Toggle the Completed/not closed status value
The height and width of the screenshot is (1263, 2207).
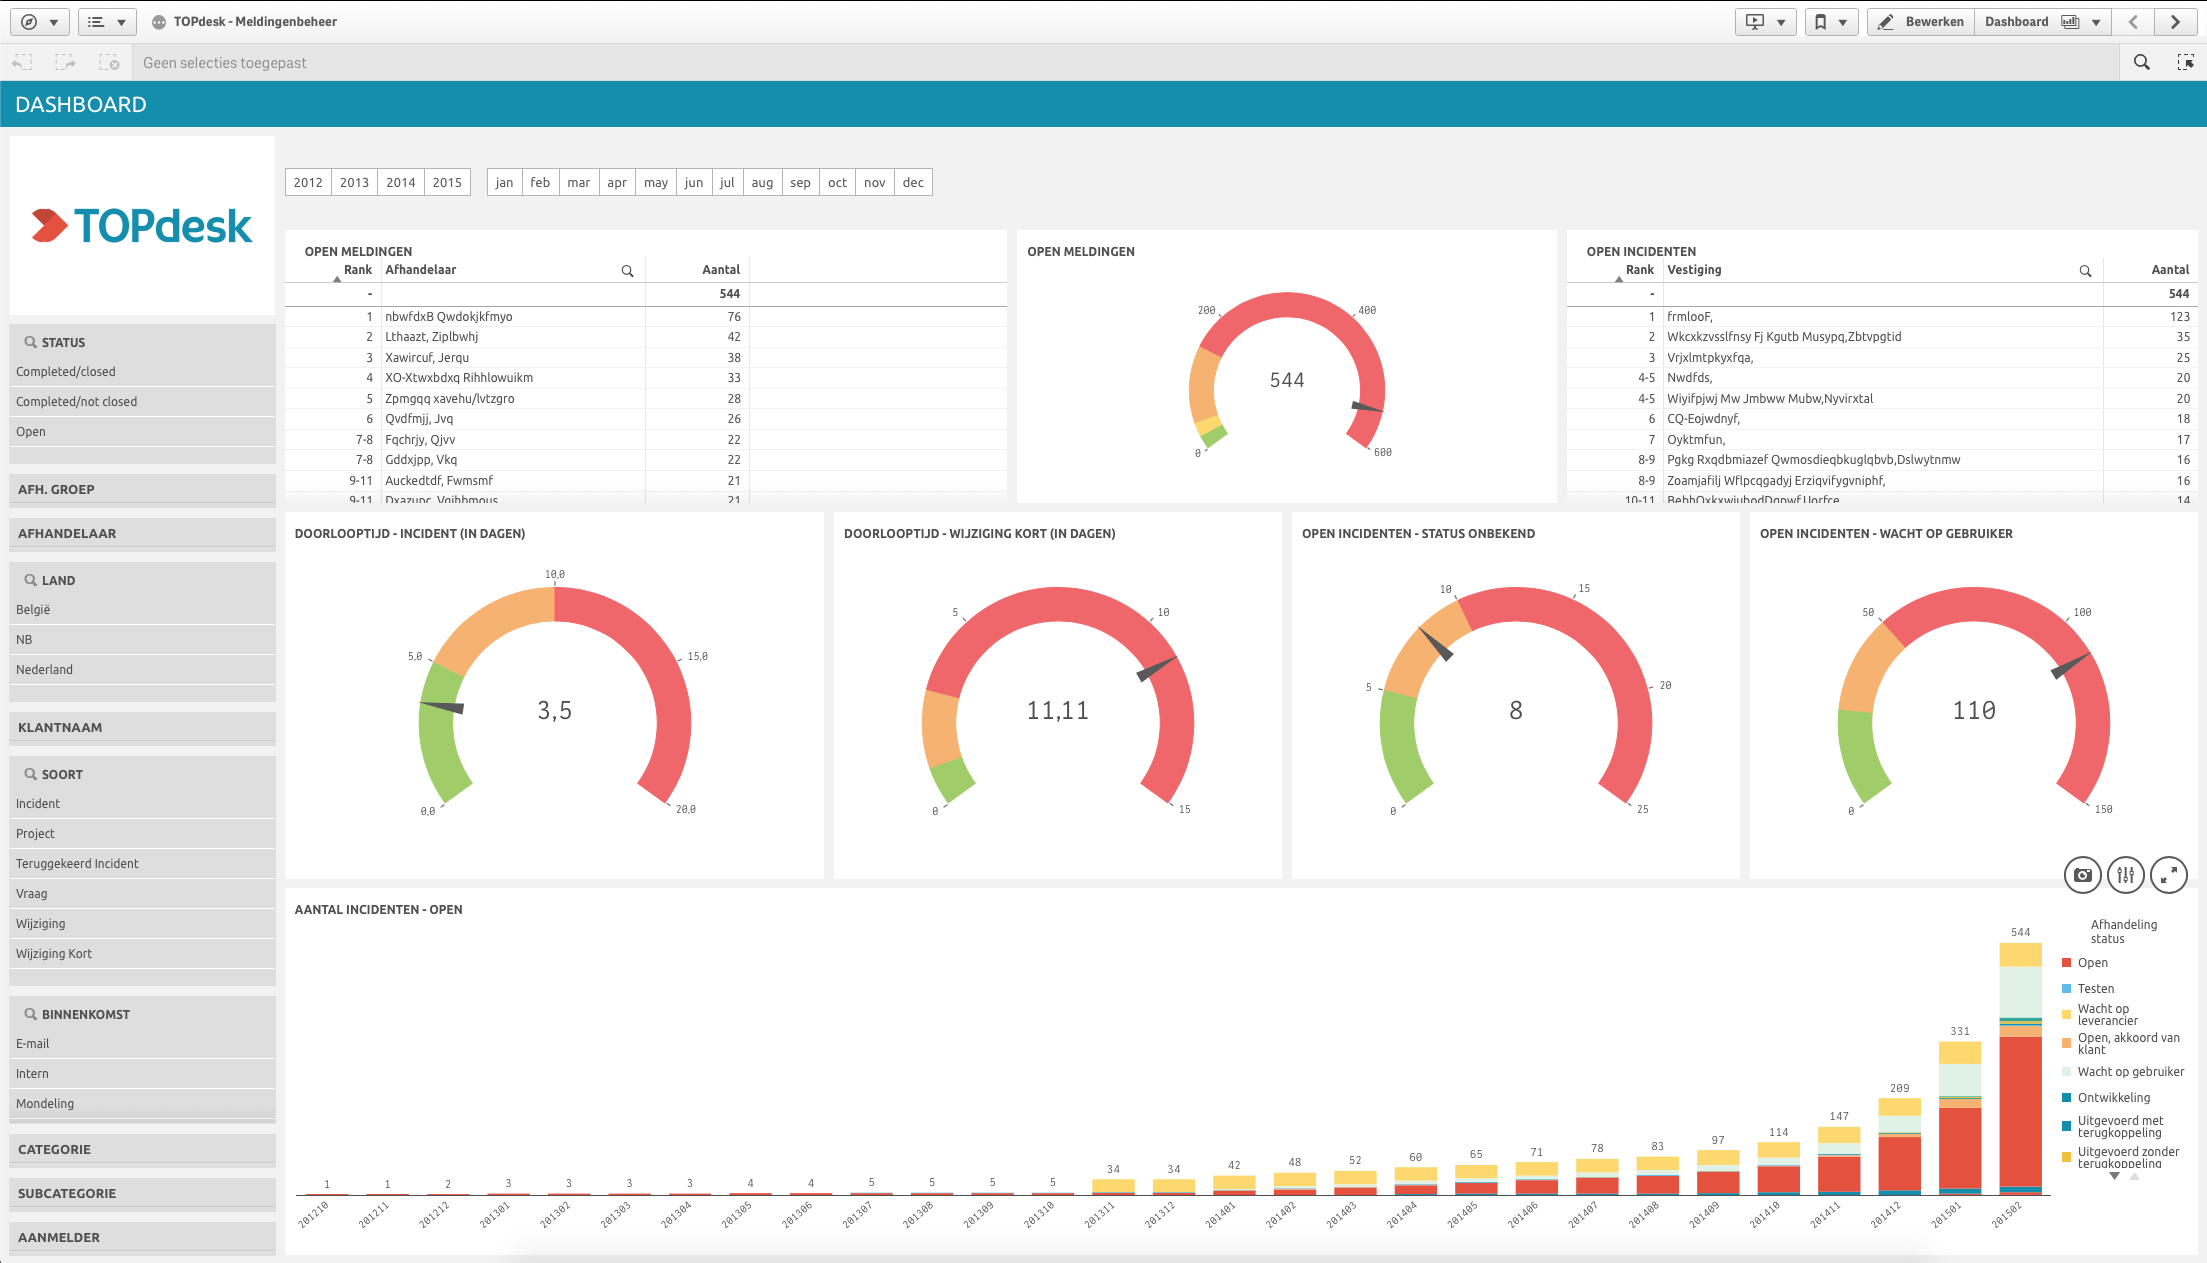click(x=142, y=402)
